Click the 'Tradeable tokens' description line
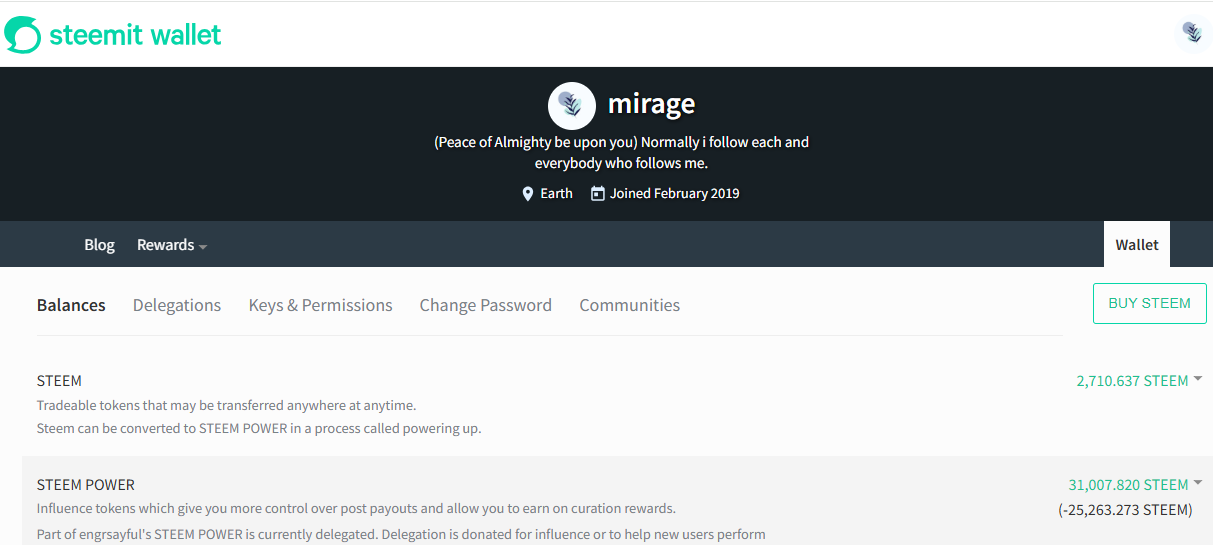The height and width of the screenshot is (545, 1213). 227,405
